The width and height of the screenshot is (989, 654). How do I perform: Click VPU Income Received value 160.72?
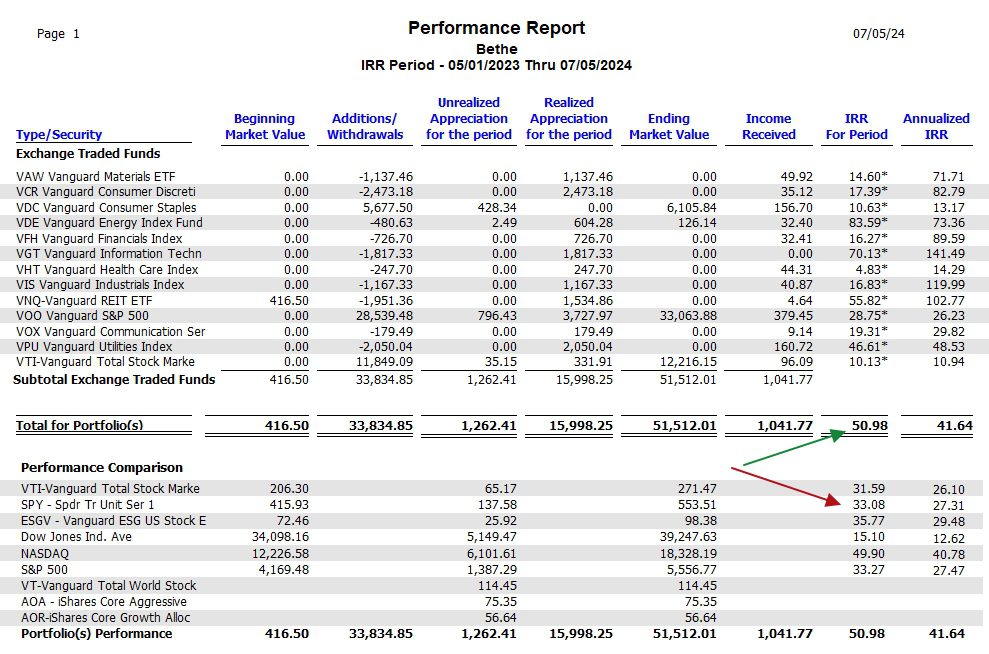[793, 346]
